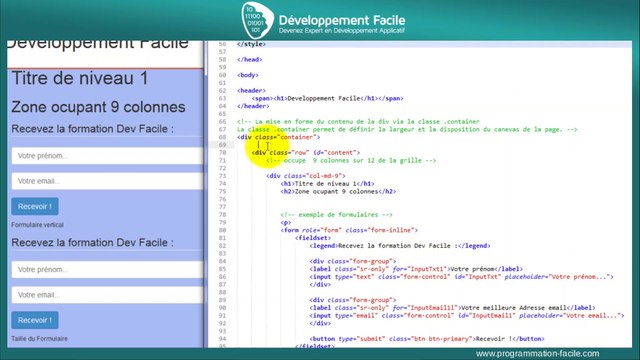Click the 'Votre email...' field above 'Taille du Formulaire'
Viewport: 640px width, 360px height.
point(107,295)
